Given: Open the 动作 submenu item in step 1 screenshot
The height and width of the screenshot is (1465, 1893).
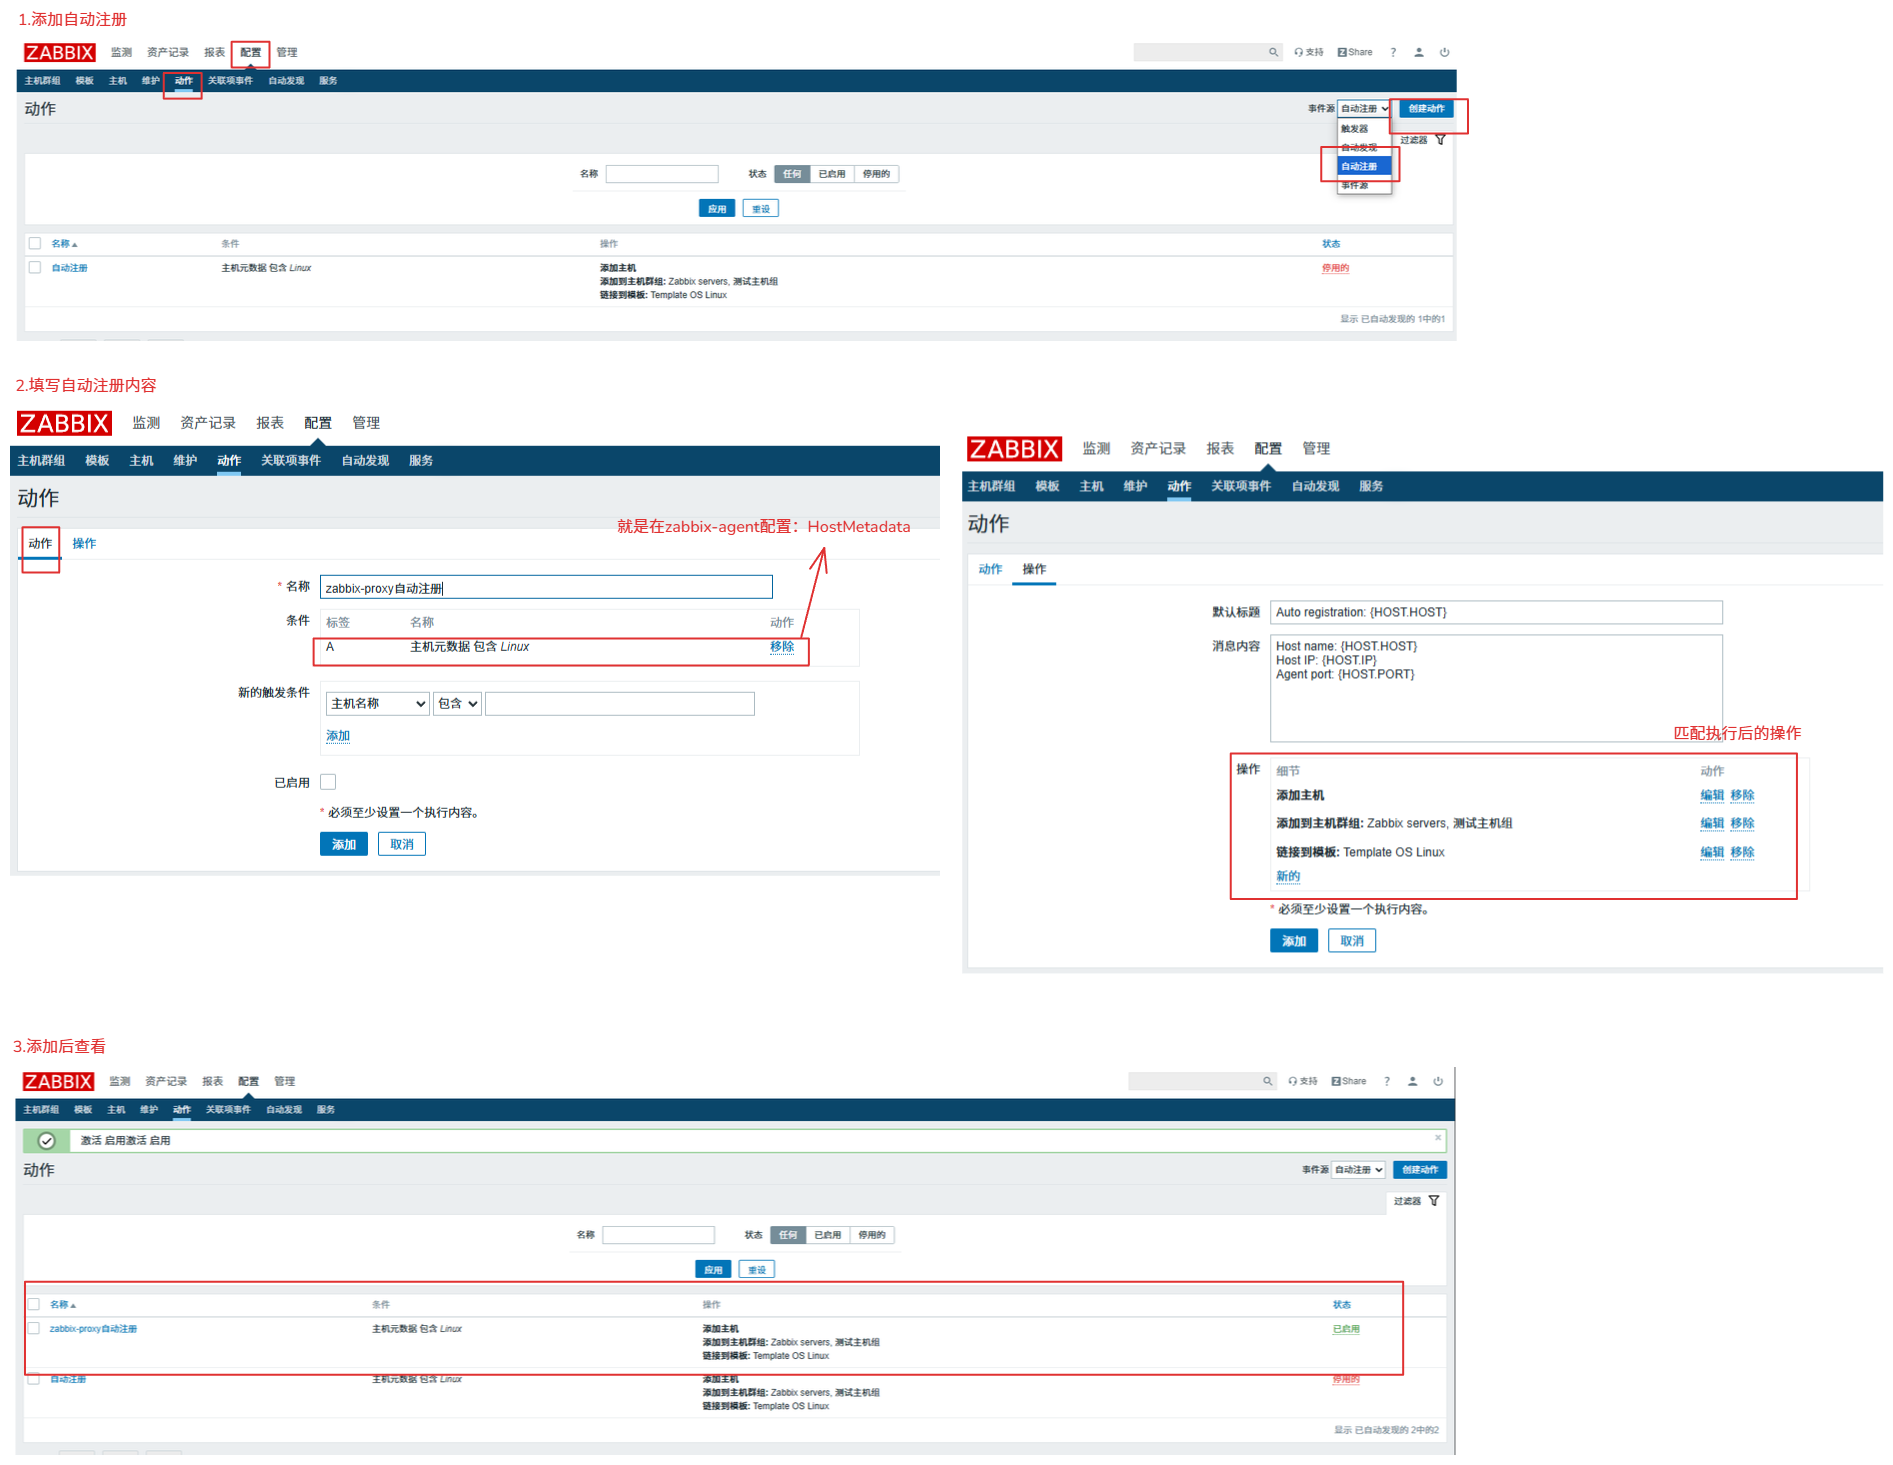Looking at the screenshot, I should (183, 81).
